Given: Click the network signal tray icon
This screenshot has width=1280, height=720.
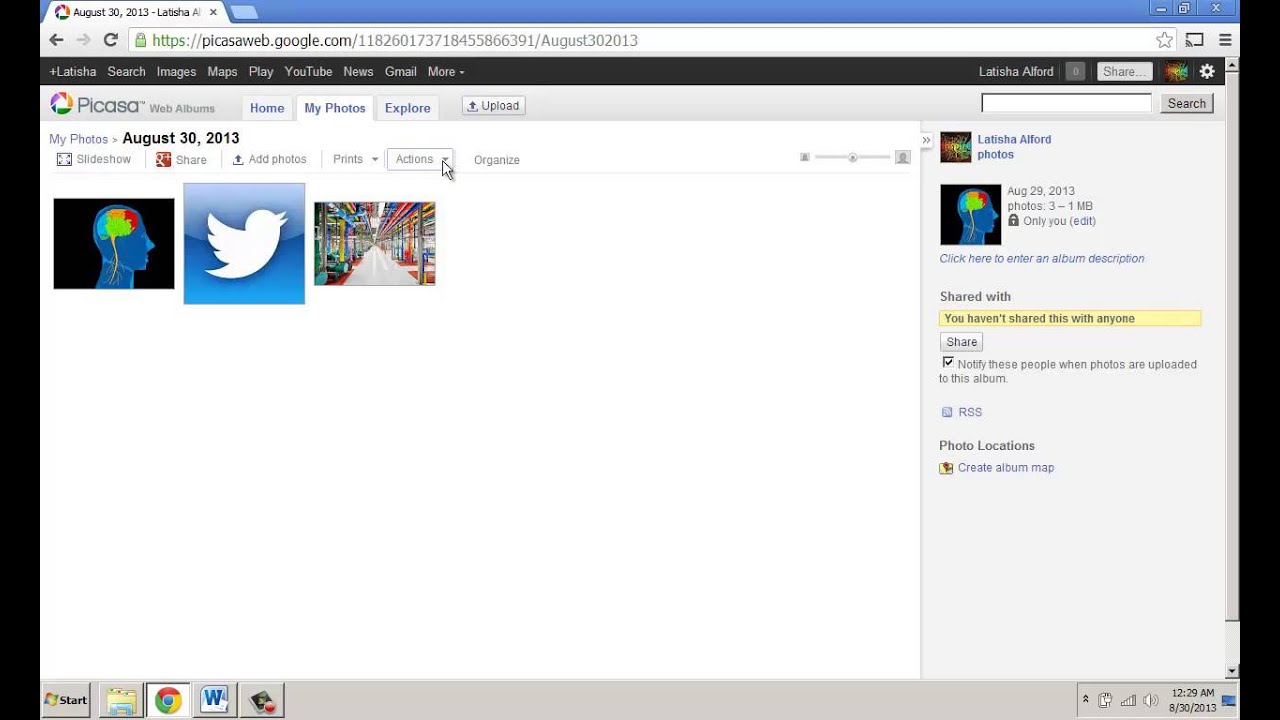Looking at the screenshot, I should [x=1128, y=700].
